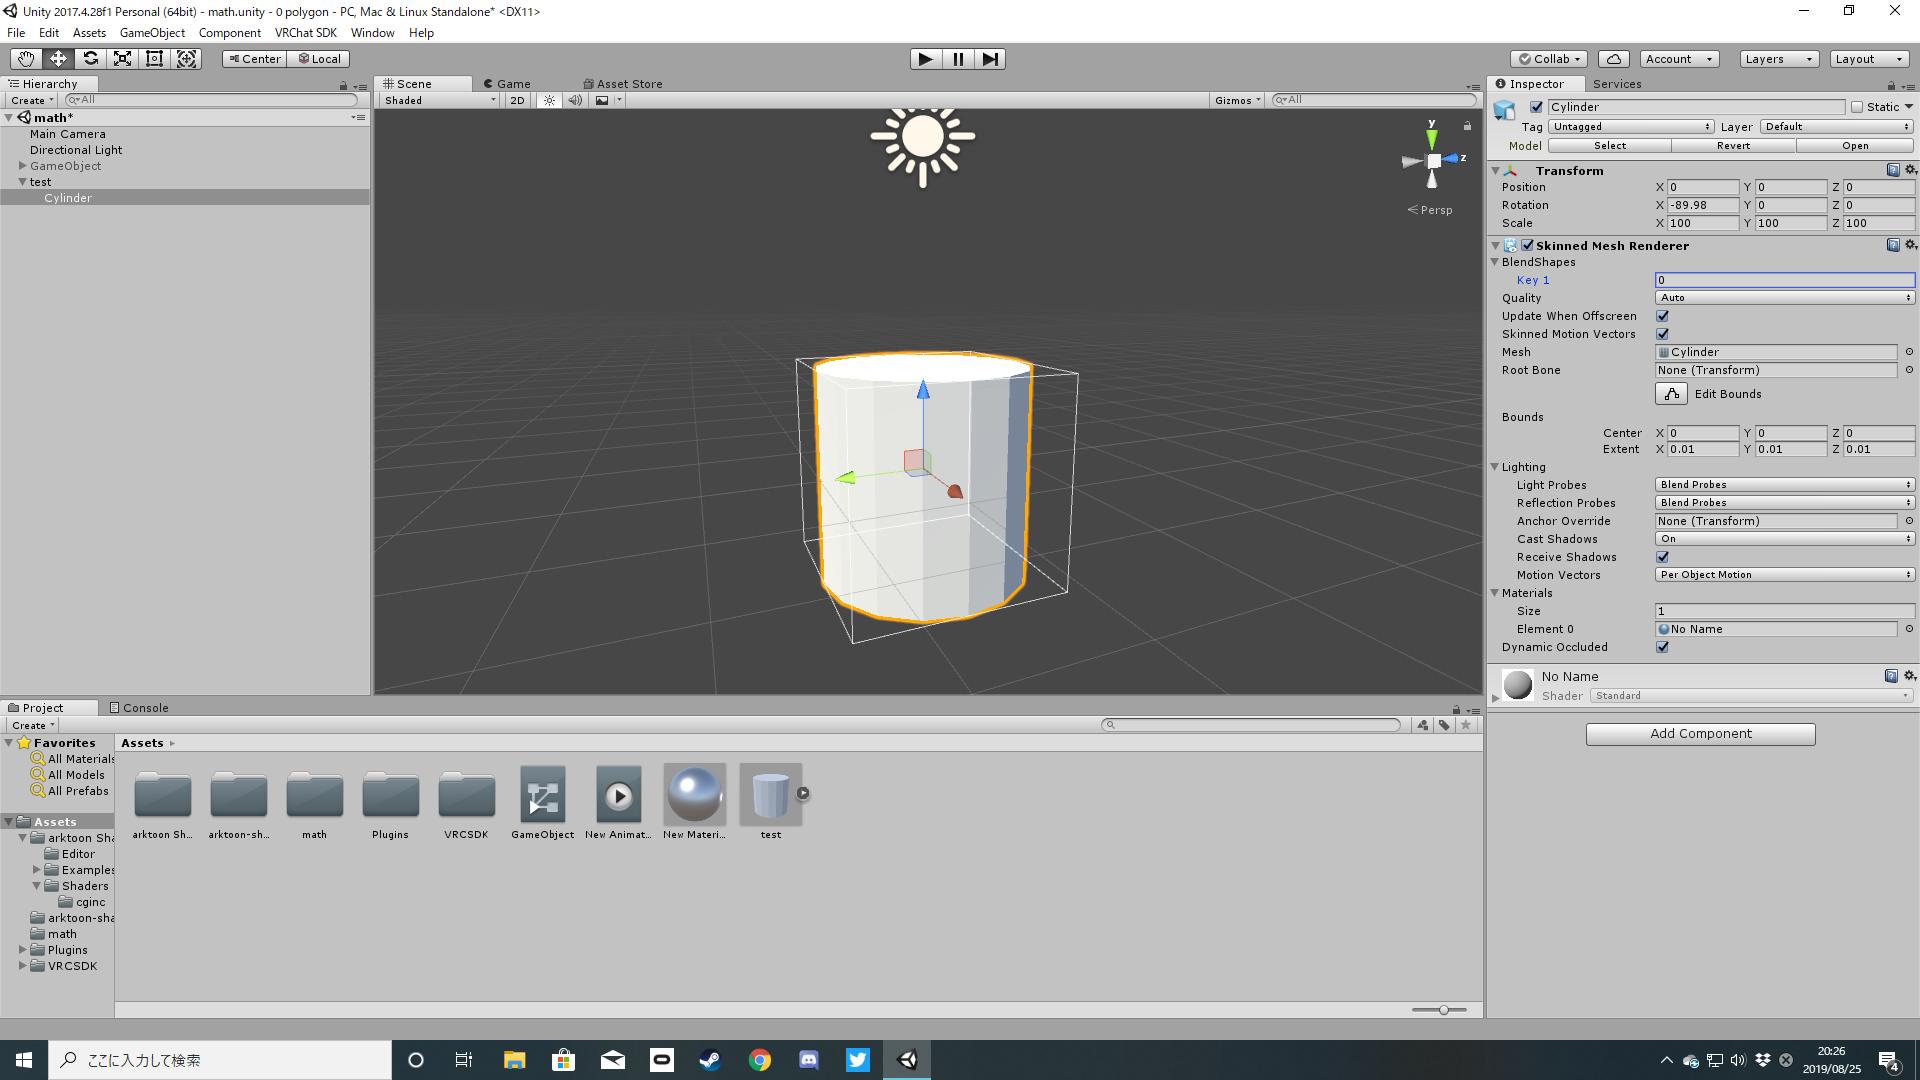
Task: Toggle Receive Shadows checkbox
Action: (x=1663, y=557)
